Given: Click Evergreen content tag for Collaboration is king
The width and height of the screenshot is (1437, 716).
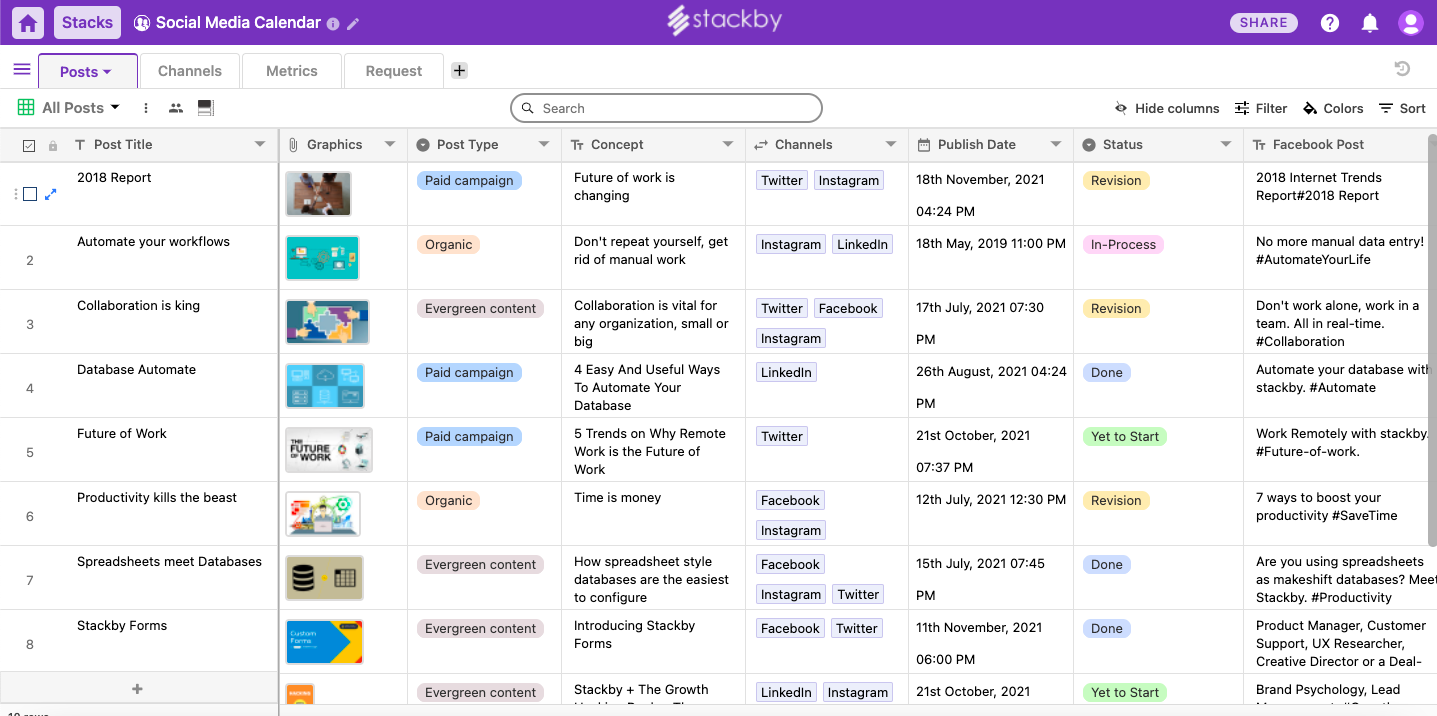Looking at the screenshot, I should pyautogui.click(x=481, y=309).
